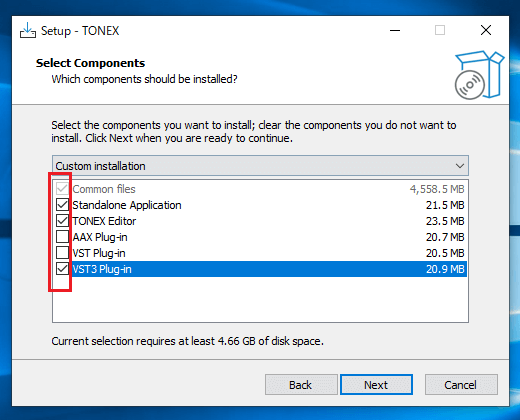Enable the VST Plug-in checkbox
Viewport: 520px width, 420px height.
[62, 253]
